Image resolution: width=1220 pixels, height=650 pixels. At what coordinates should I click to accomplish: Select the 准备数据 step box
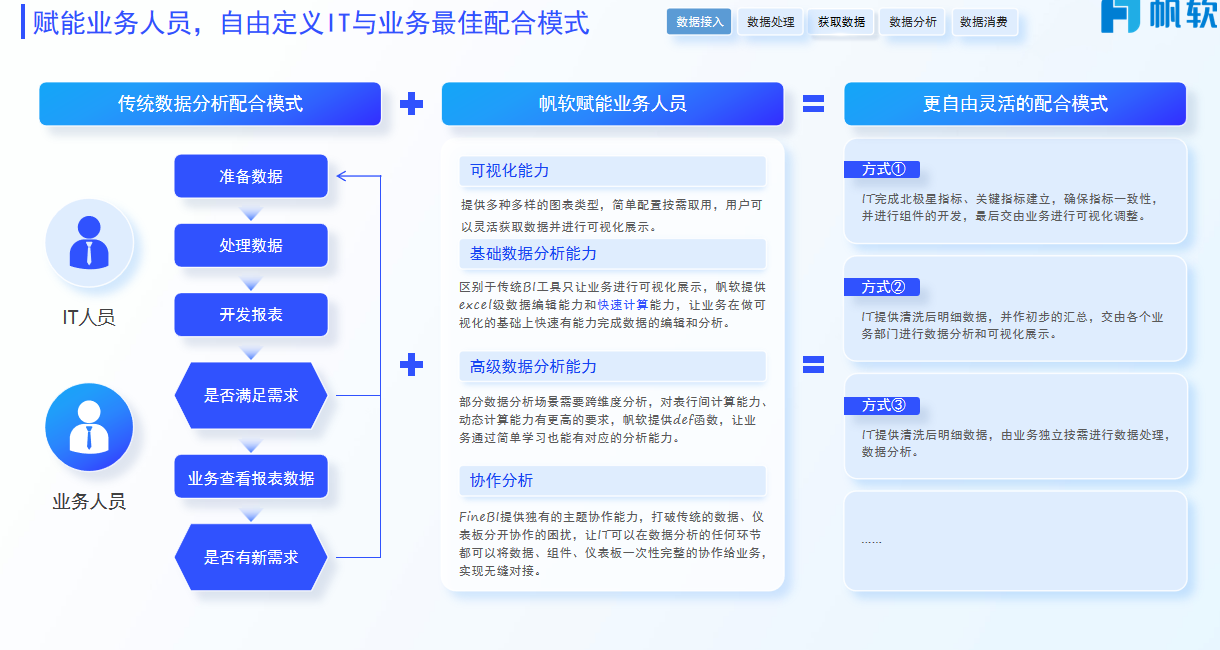pyautogui.click(x=251, y=176)
